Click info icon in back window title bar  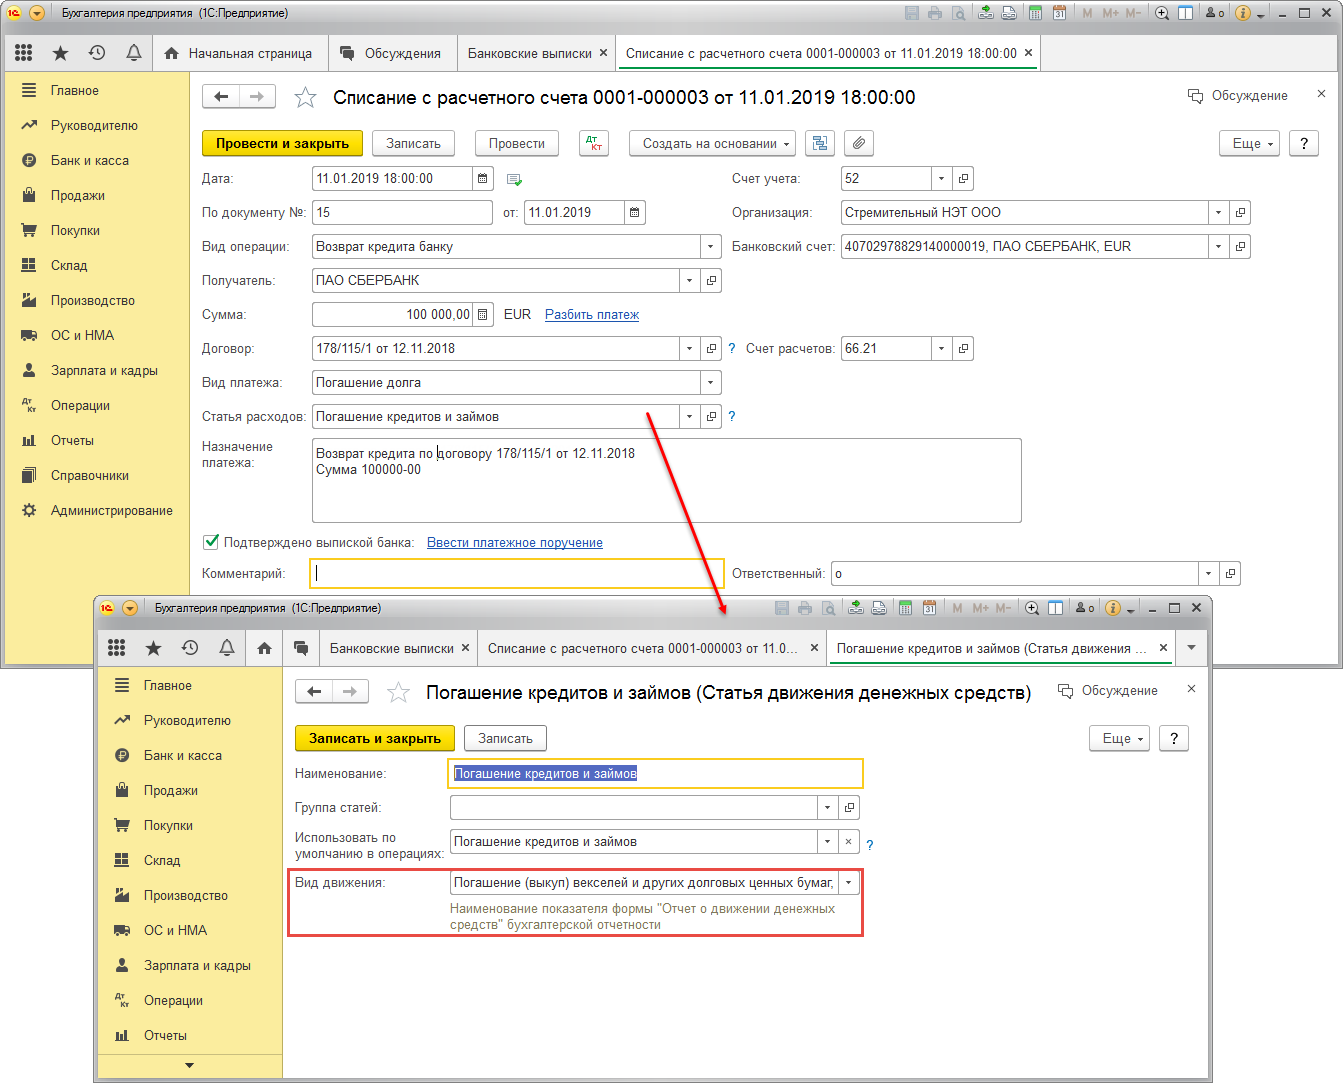click(1243, 13)
